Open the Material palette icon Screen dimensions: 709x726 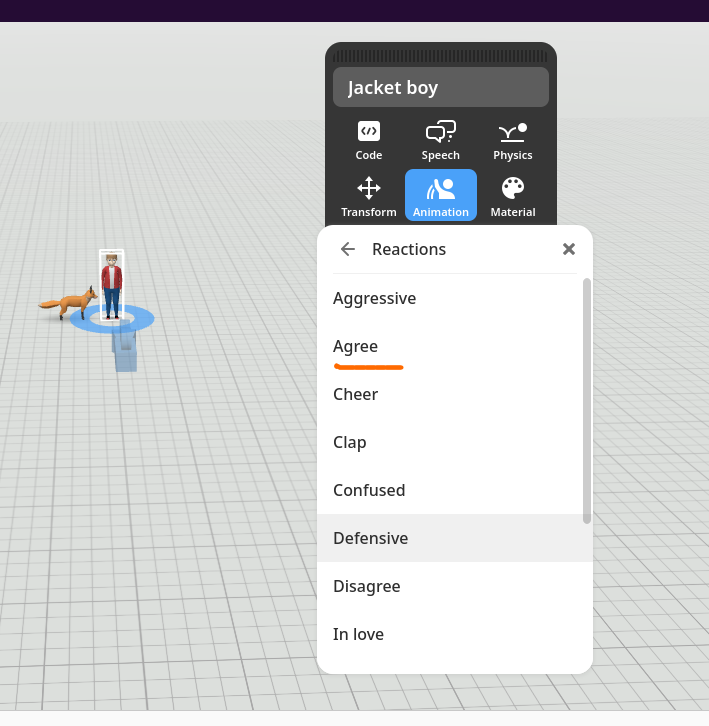[x=513, y=196]
